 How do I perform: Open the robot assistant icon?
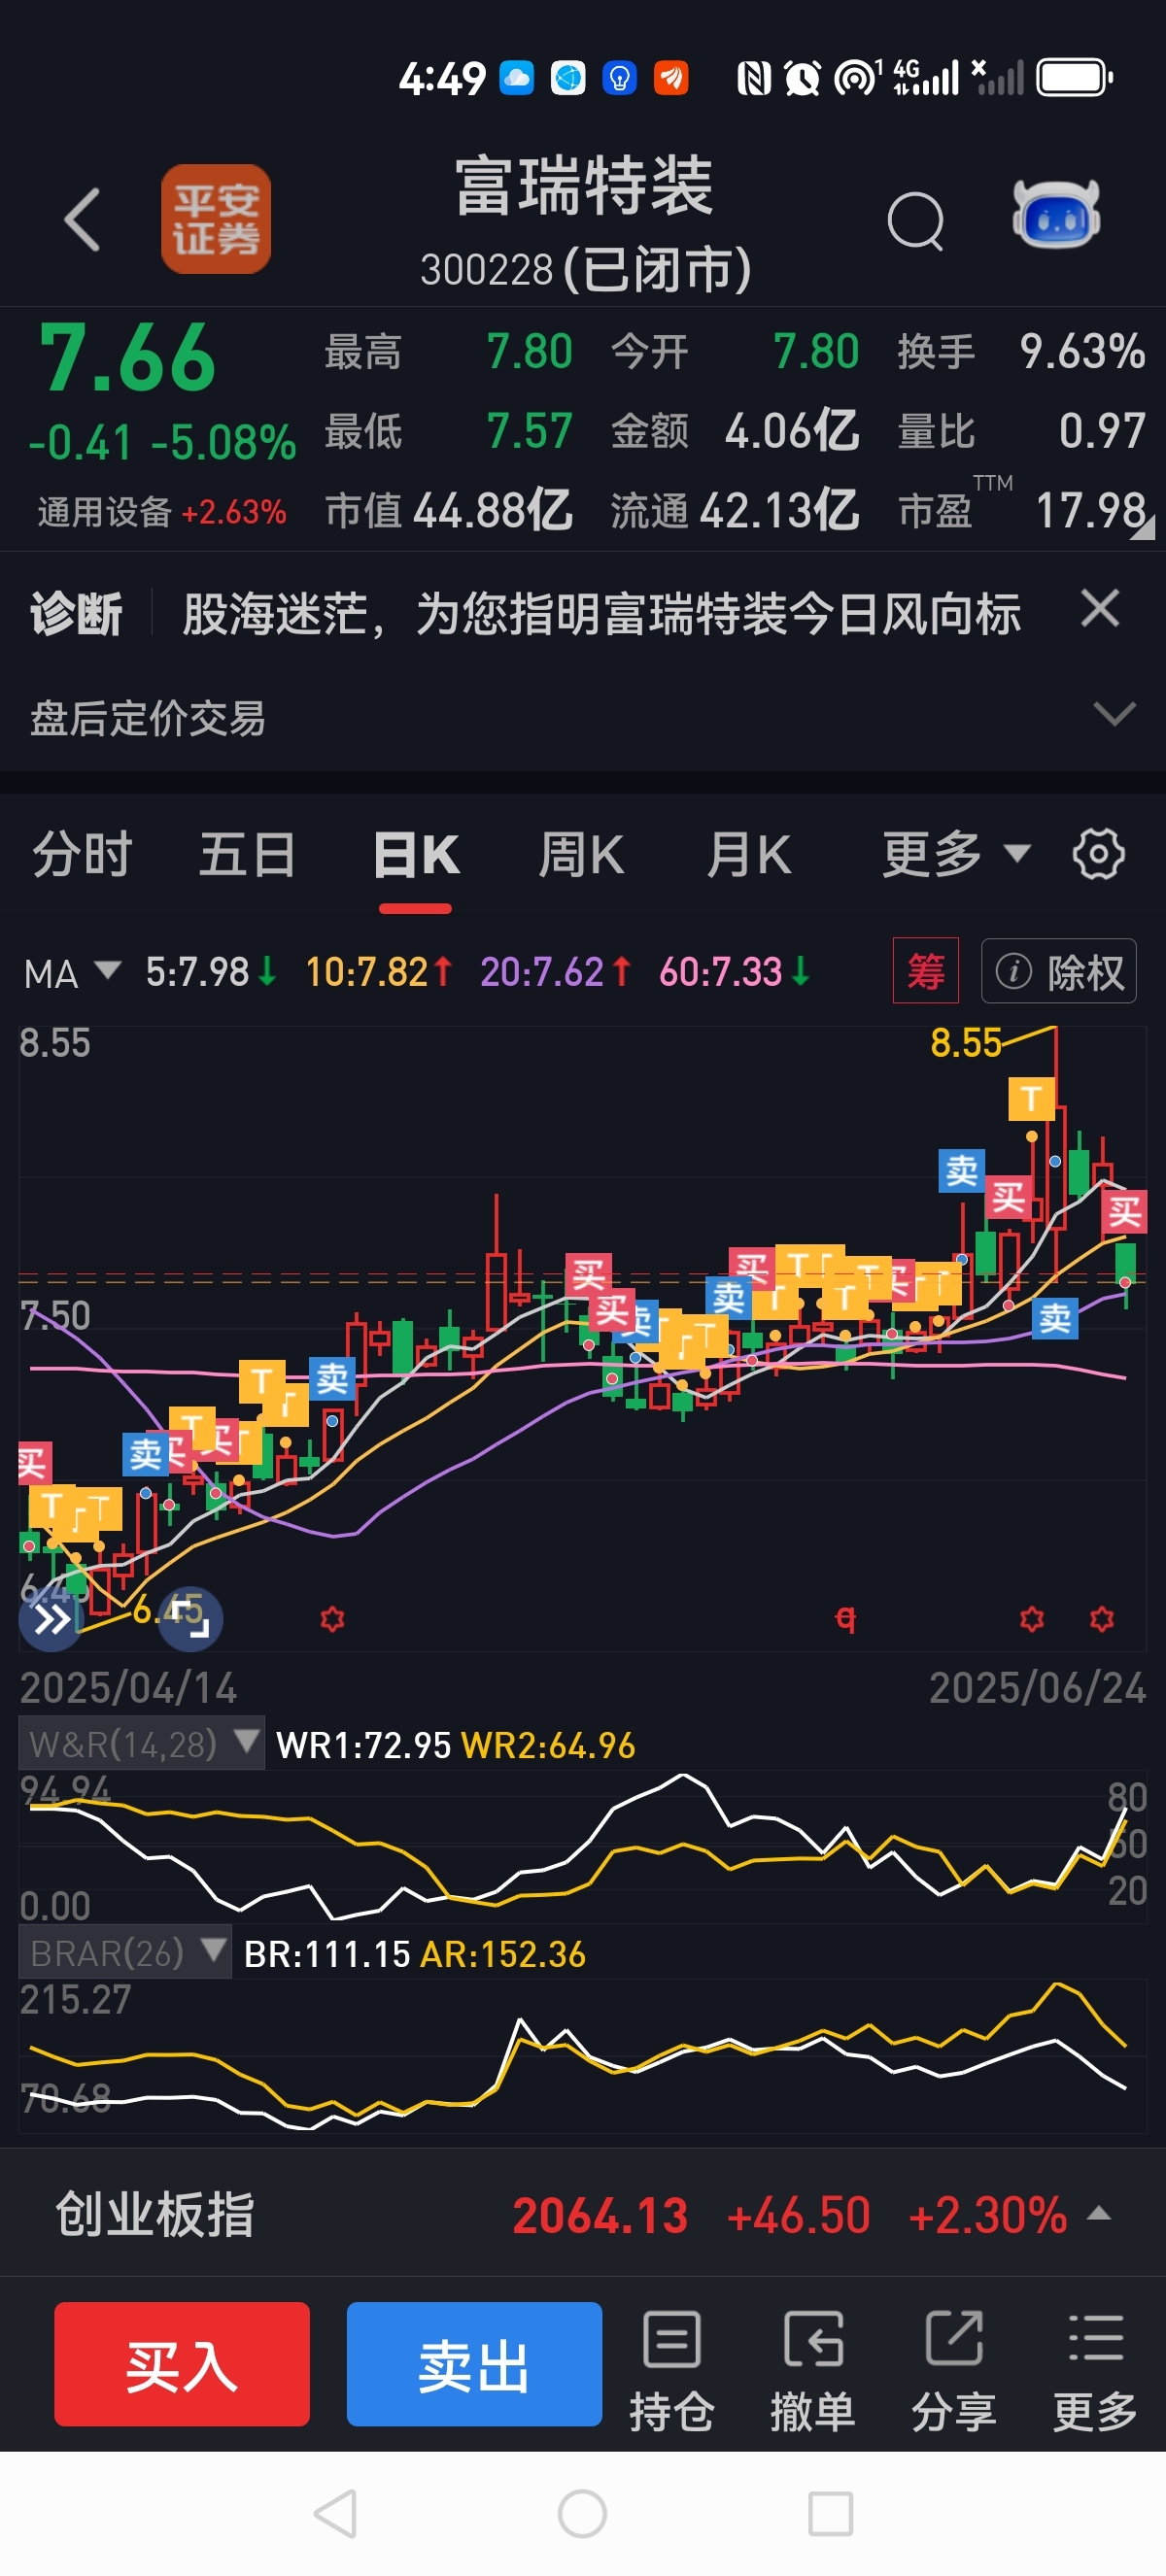click(1056, 213)
